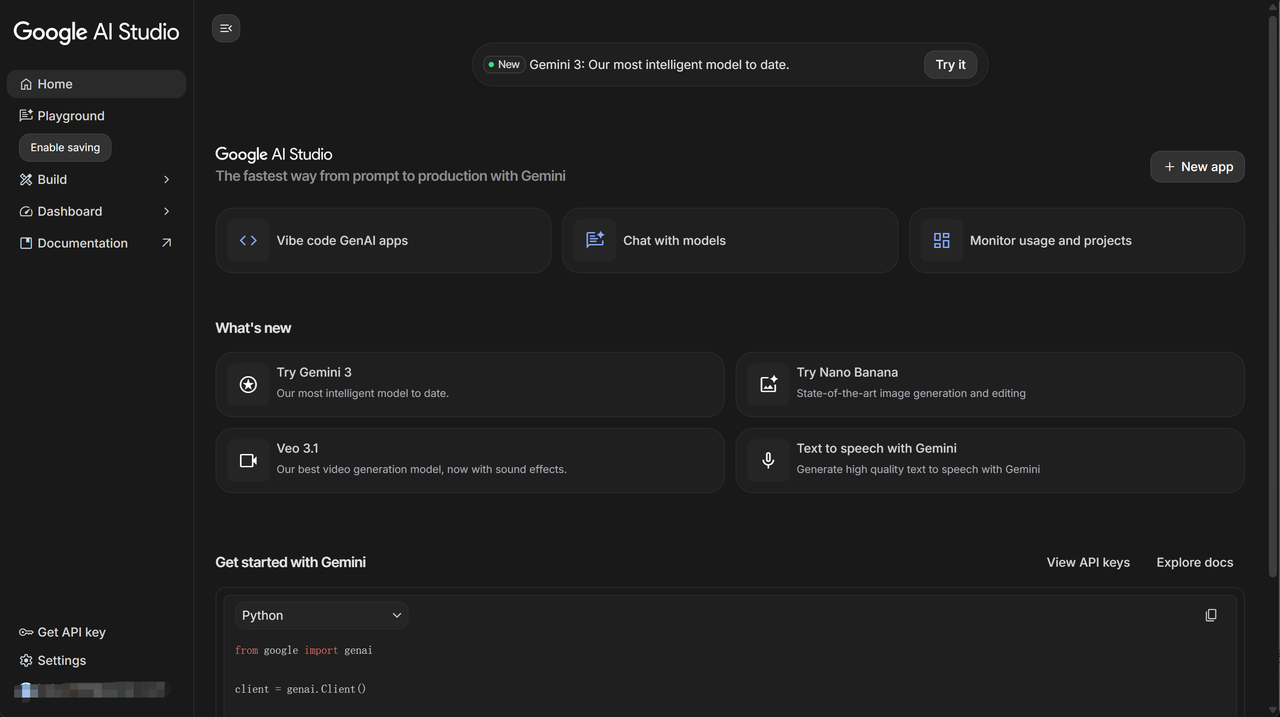Expand the Build section
1280x717 pixels.
(96, 179)
